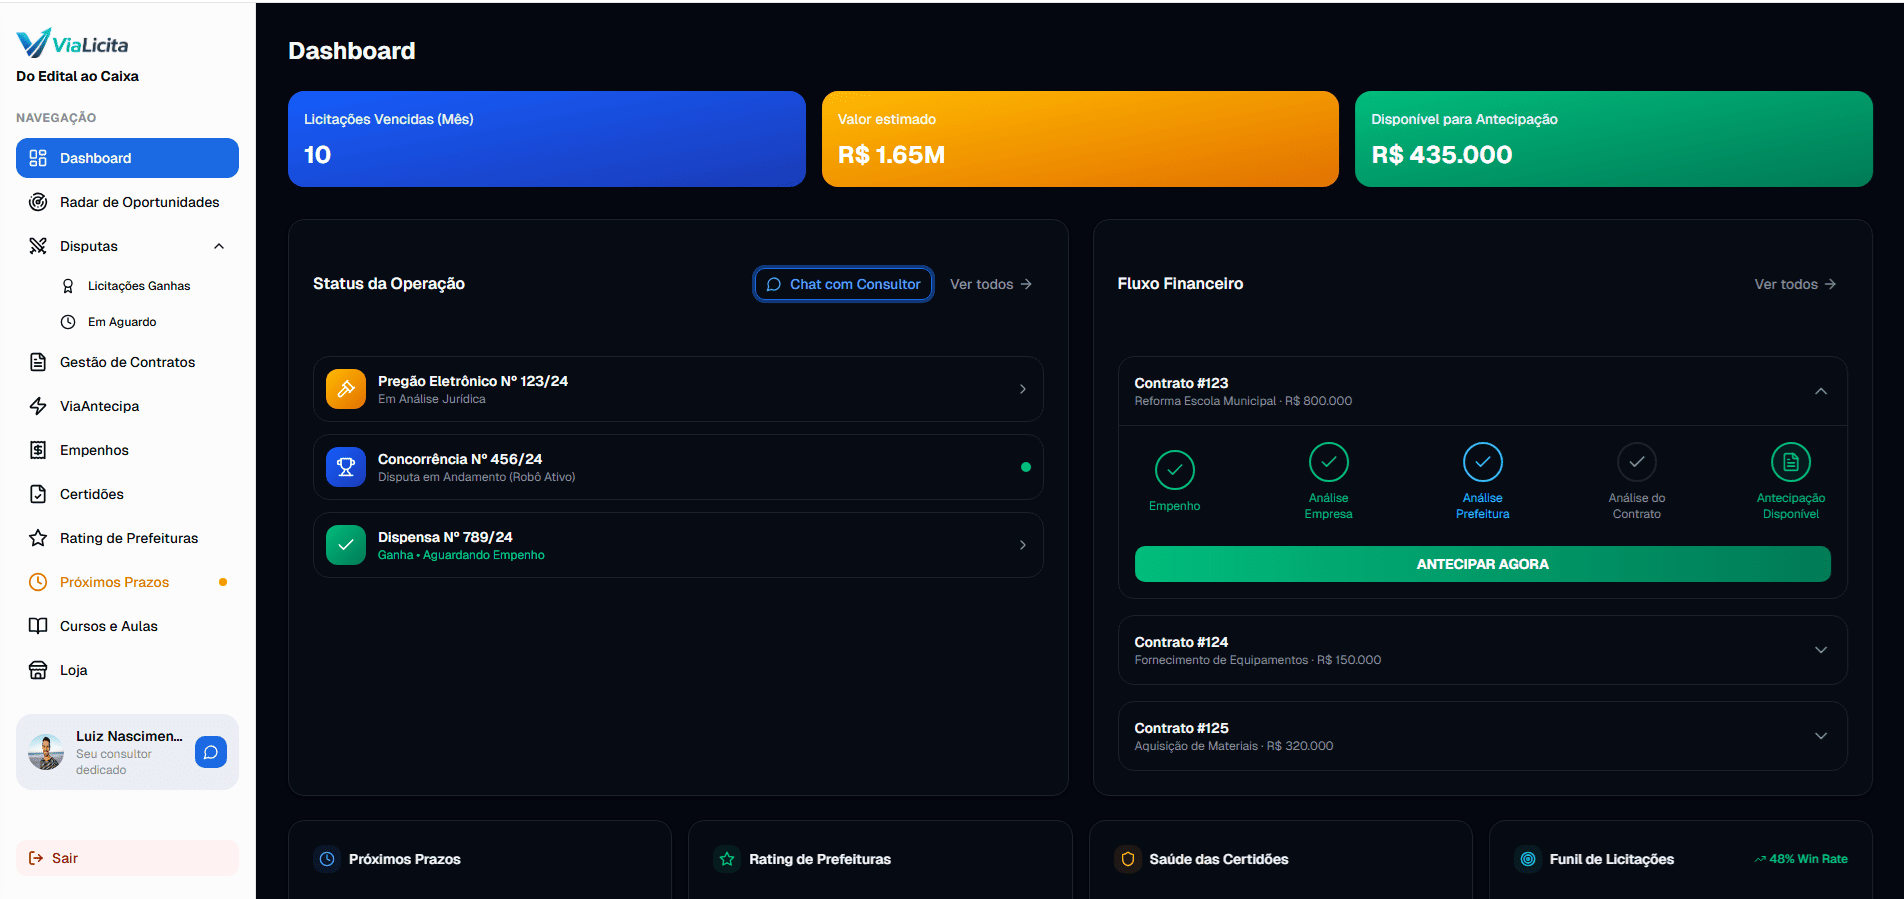Open Empenhos section

127,450
